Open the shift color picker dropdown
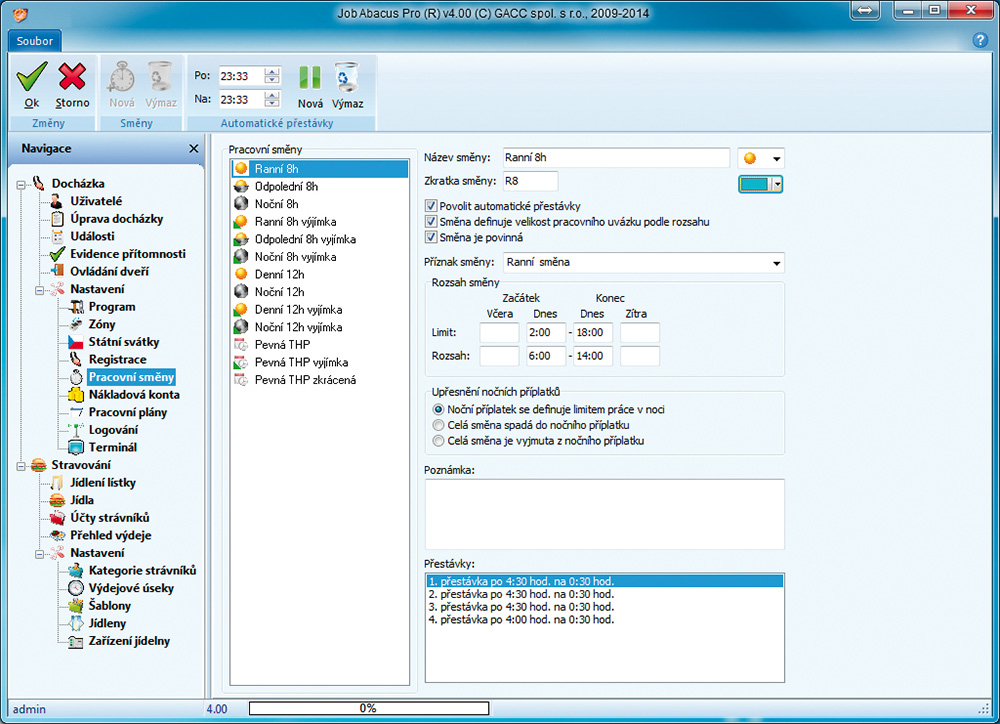 coord(776,184)
